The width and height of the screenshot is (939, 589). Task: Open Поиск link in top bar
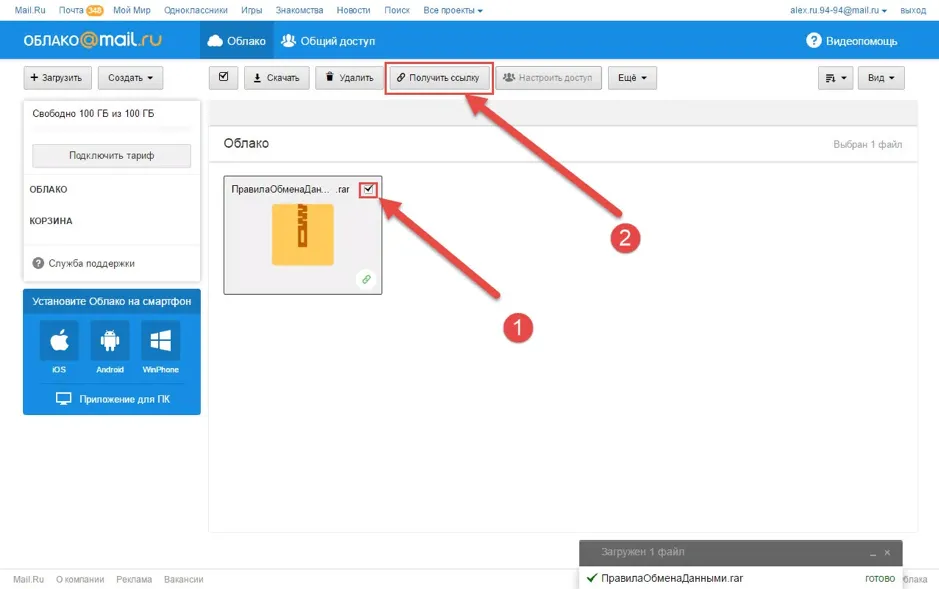[397, 10]
